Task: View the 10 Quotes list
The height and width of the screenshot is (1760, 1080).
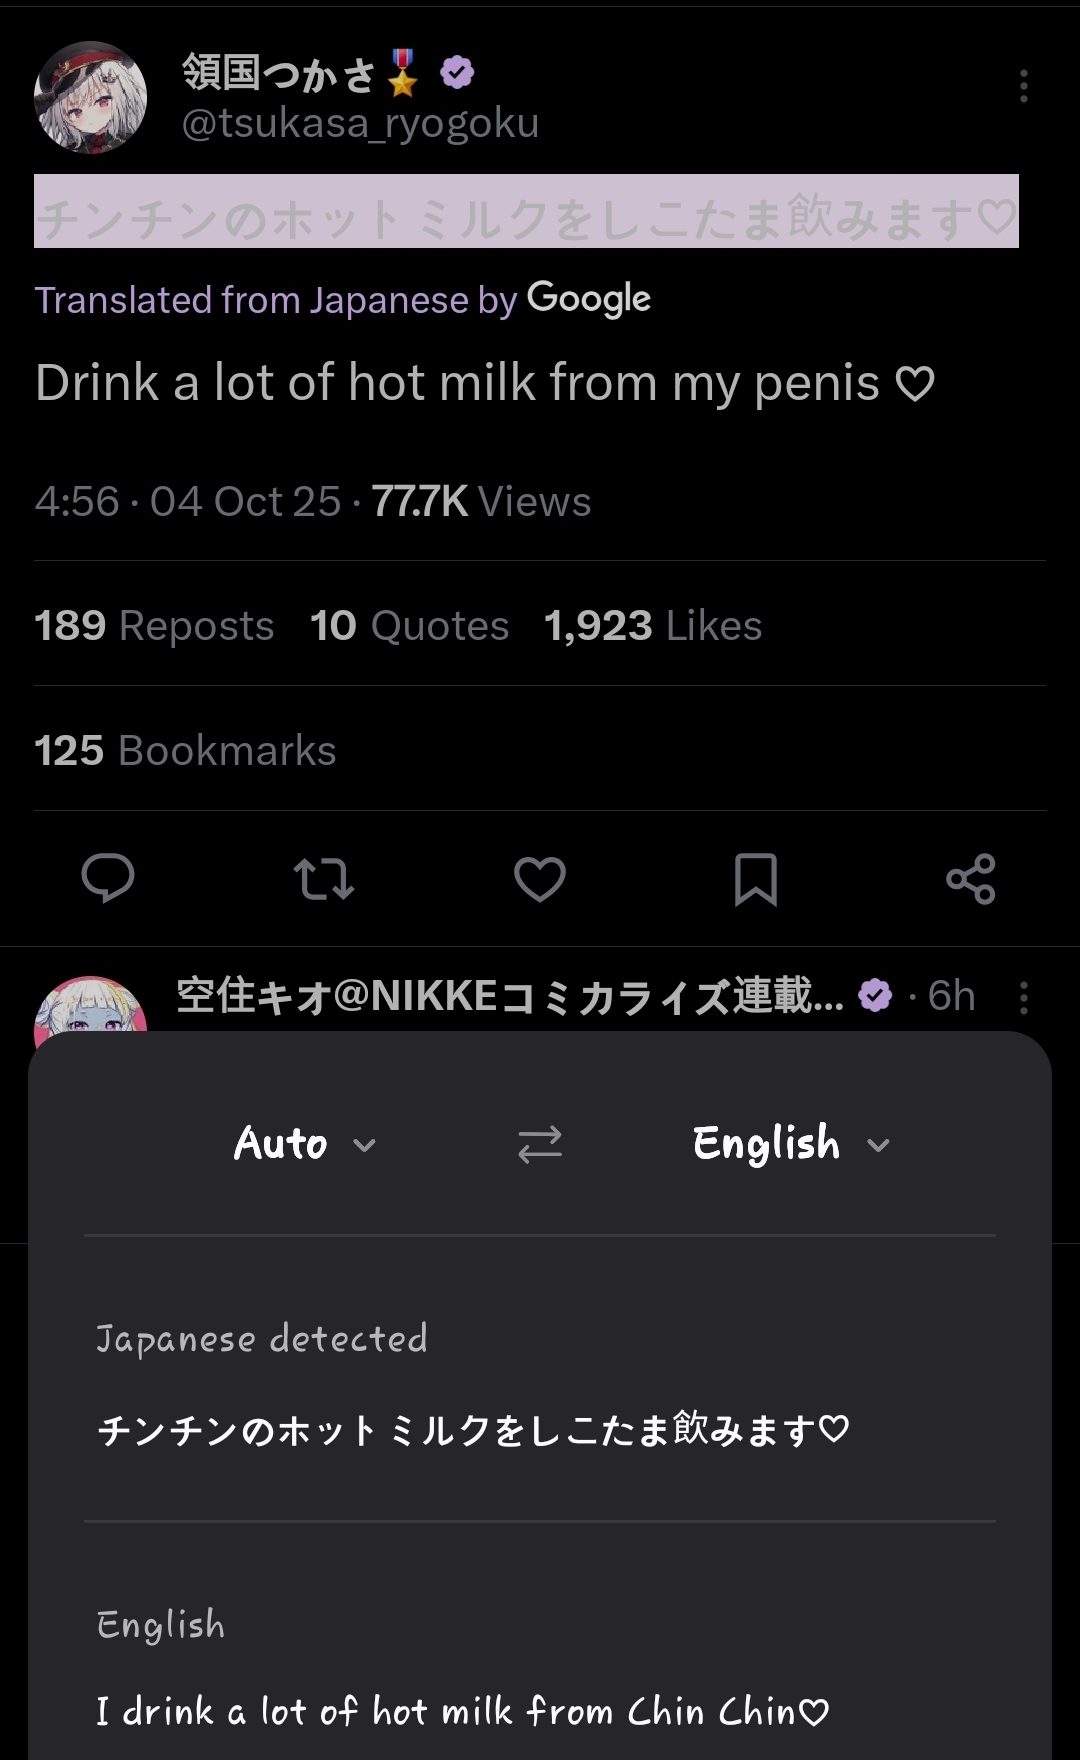Action: [x=409, y=626]
